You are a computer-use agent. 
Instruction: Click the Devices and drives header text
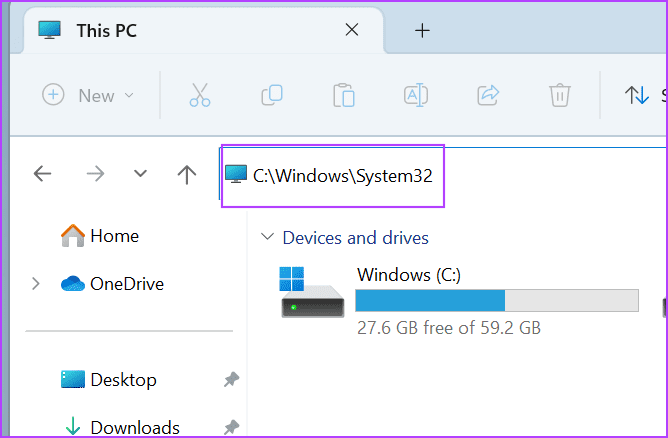(356, 238)
